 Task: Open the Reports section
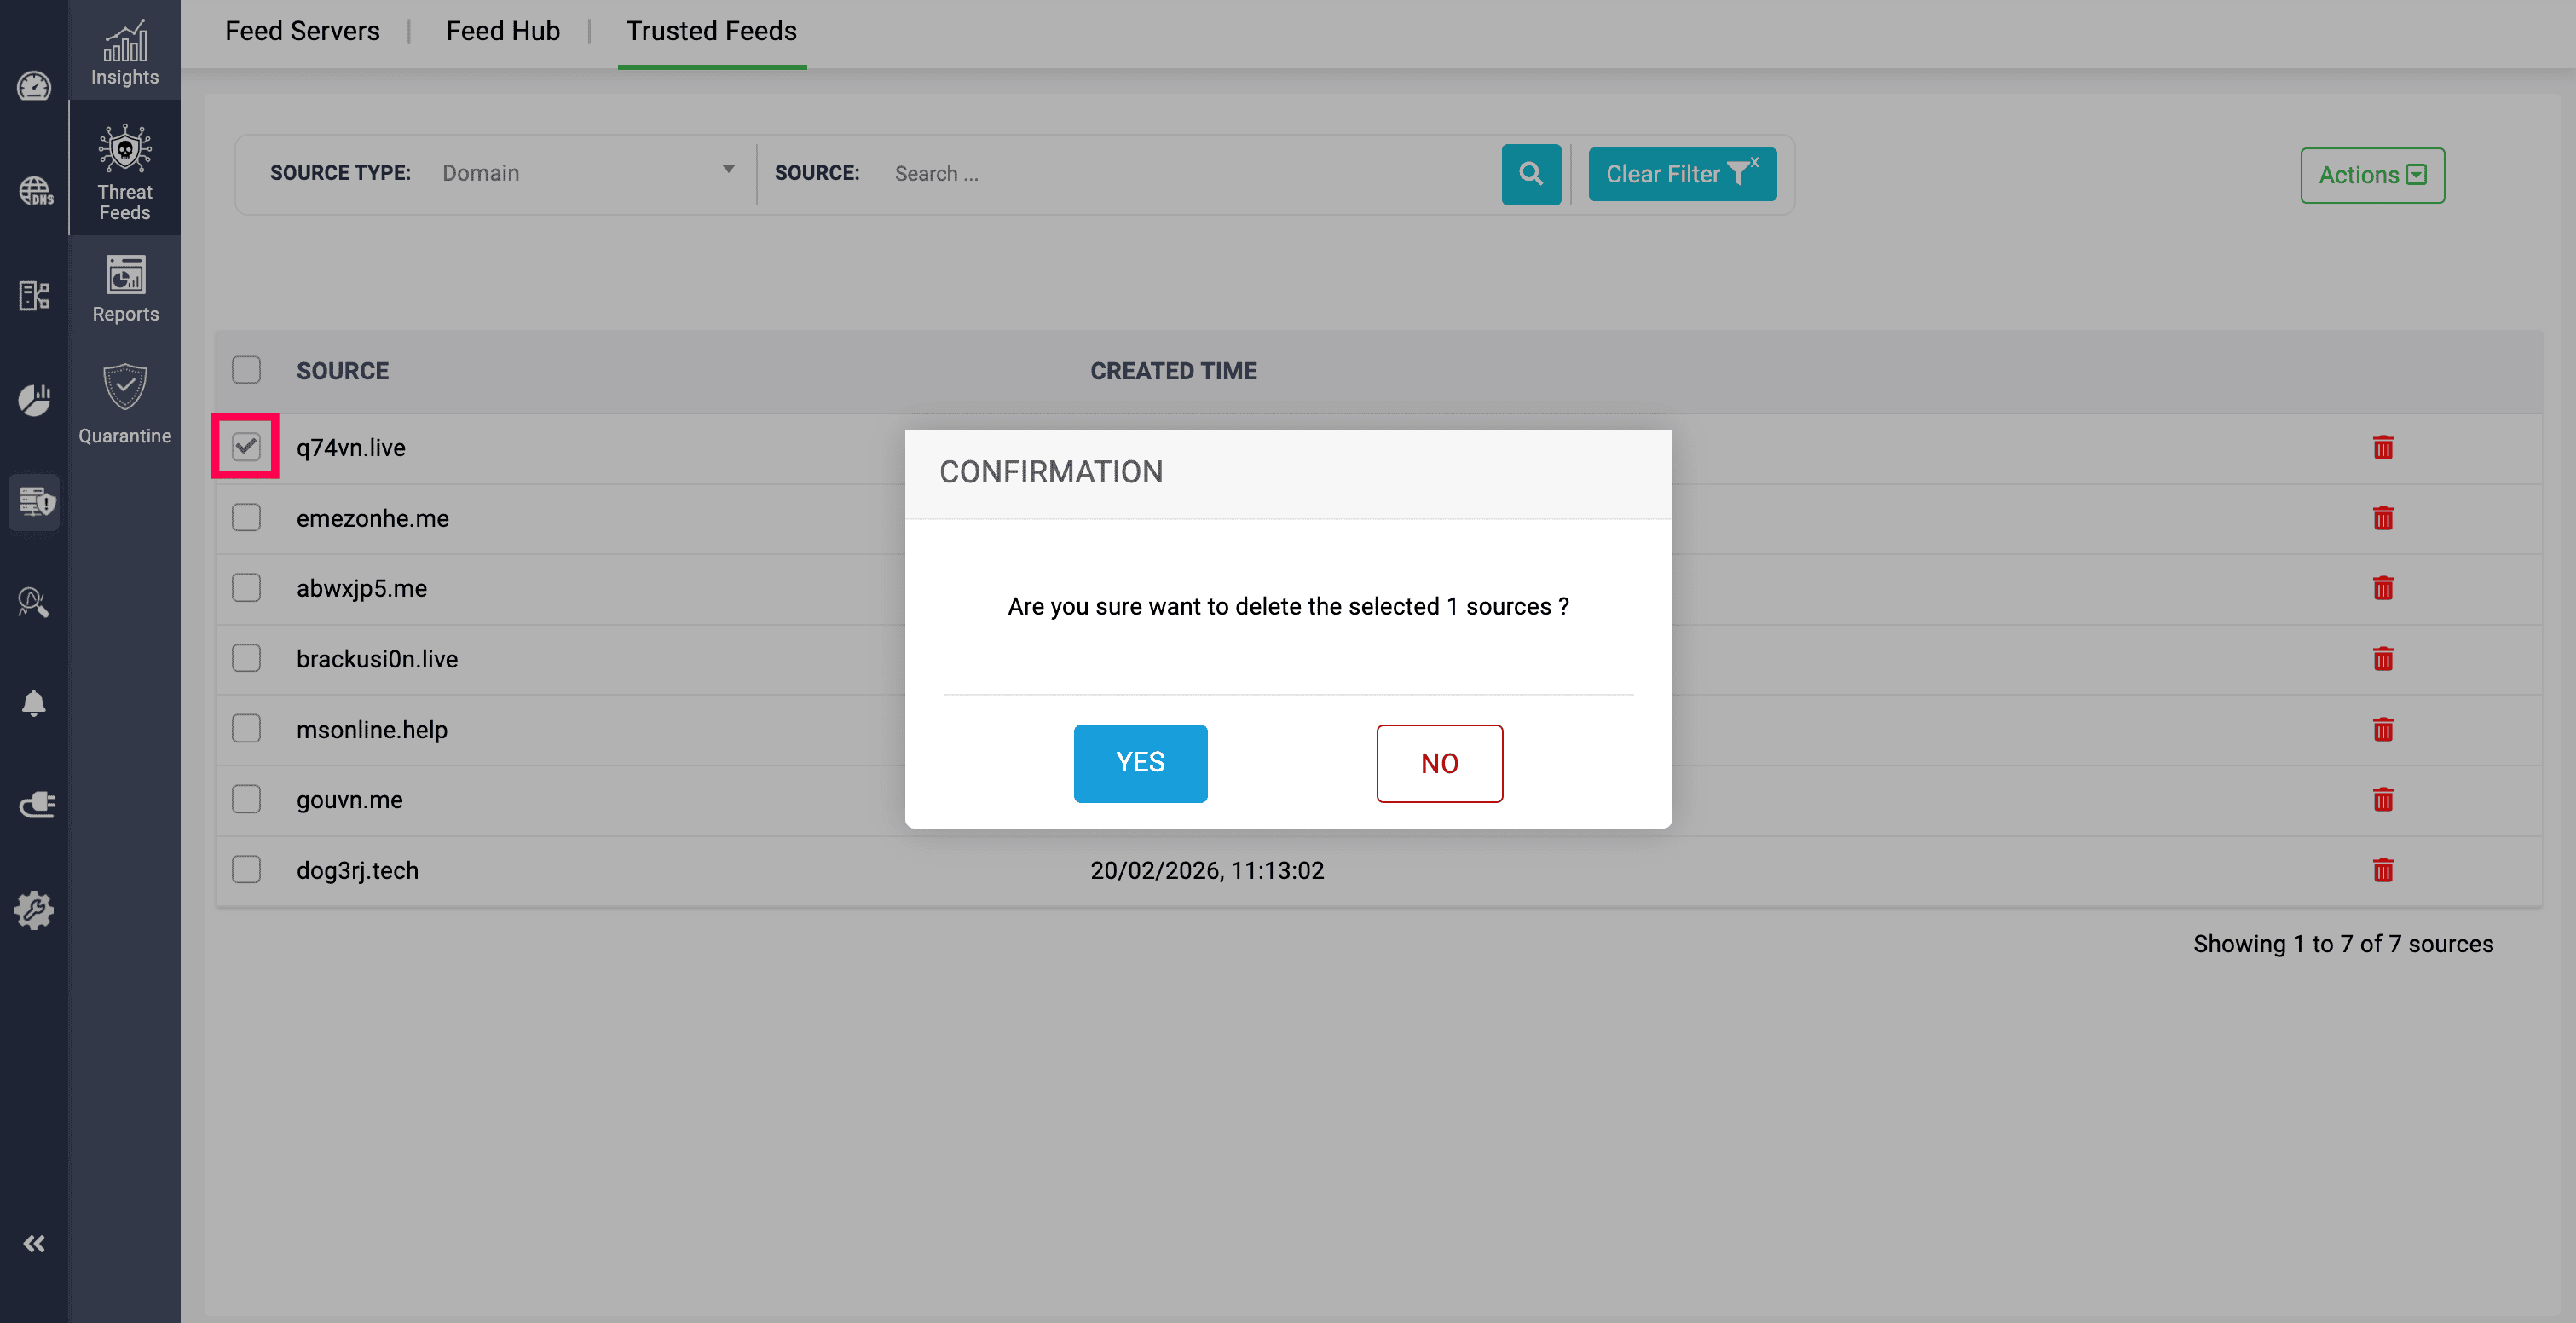pyautogui.click(x=124, y=289)
